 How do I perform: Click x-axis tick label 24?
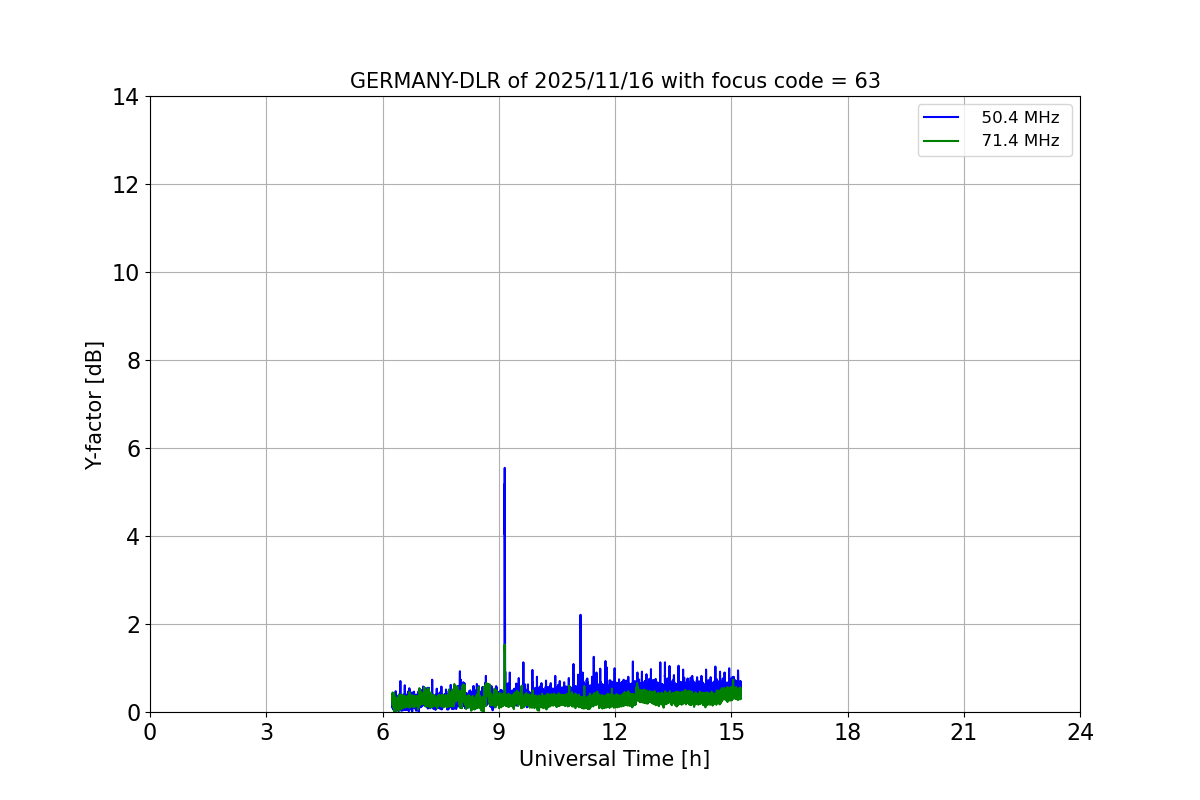point(1080,732)
